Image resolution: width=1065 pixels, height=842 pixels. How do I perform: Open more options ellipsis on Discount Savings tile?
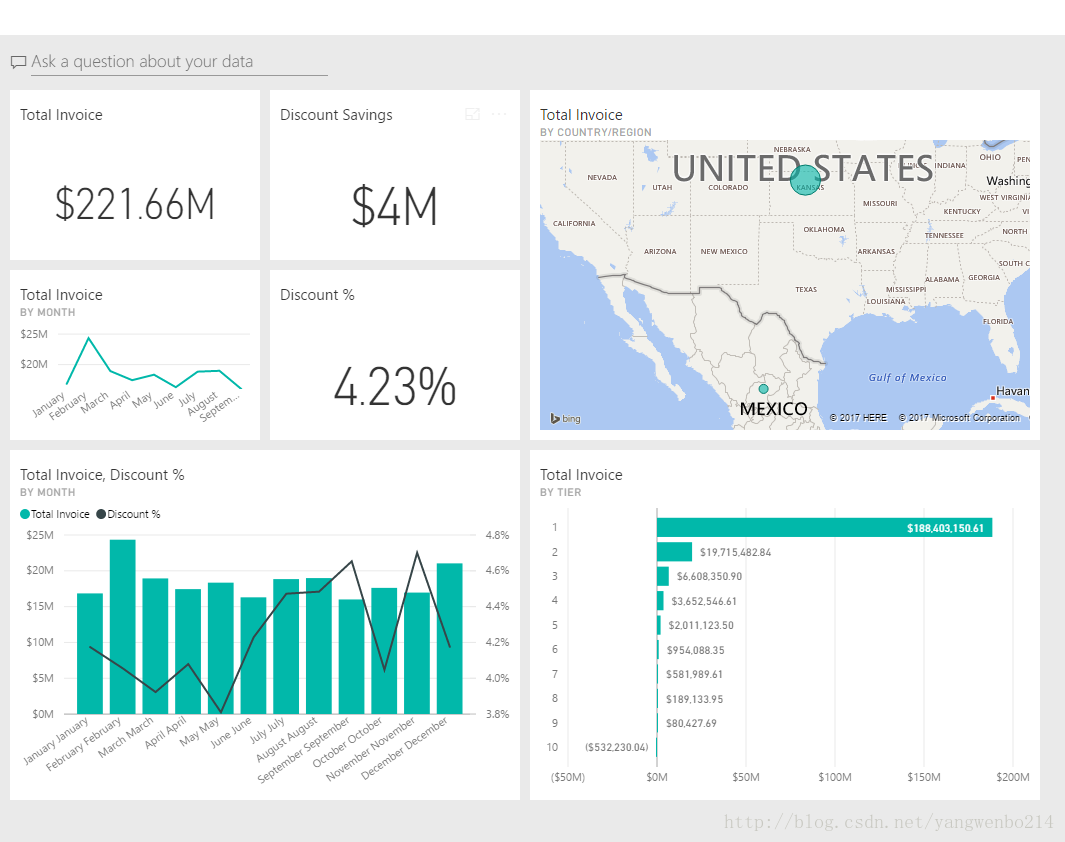click(x=499, y=114)
